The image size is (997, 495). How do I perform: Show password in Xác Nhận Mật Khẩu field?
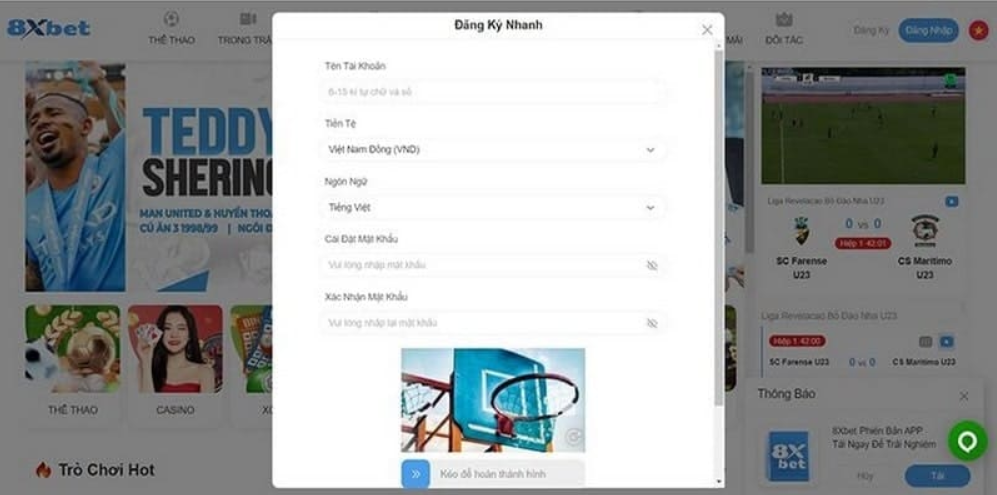click(651, 323)
